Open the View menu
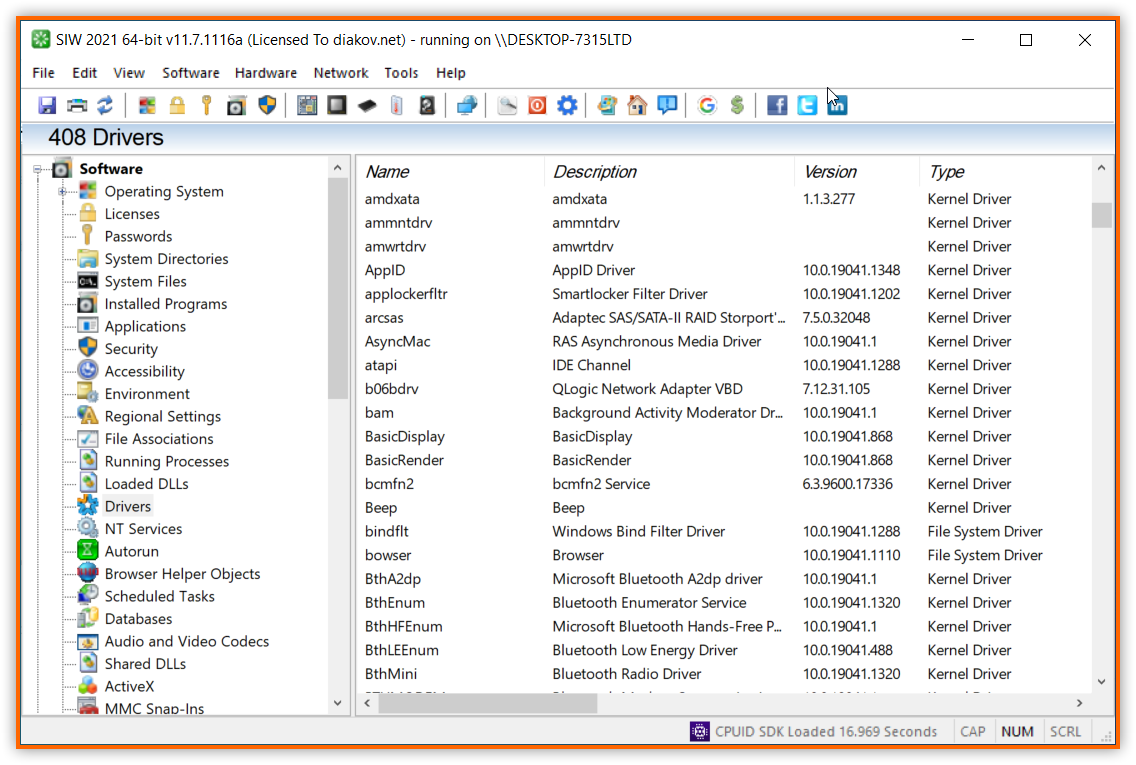This screenshot has width=1136, height=765. pyautogui.click(x=129, y=73)
